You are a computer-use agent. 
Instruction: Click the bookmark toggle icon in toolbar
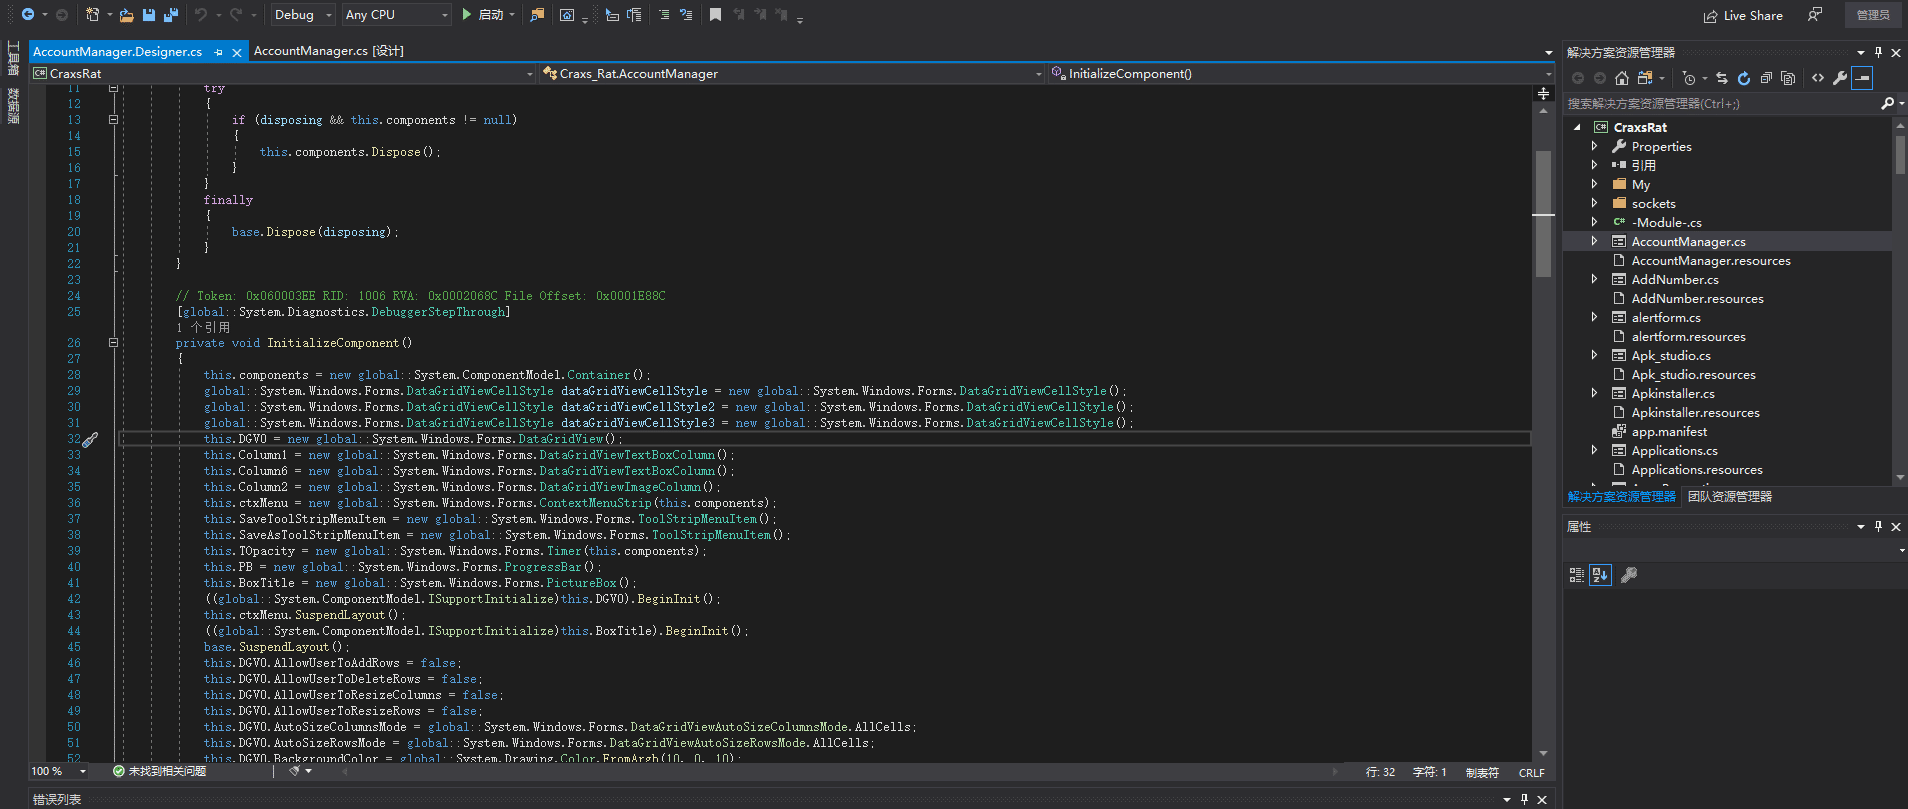click(715, 15)
